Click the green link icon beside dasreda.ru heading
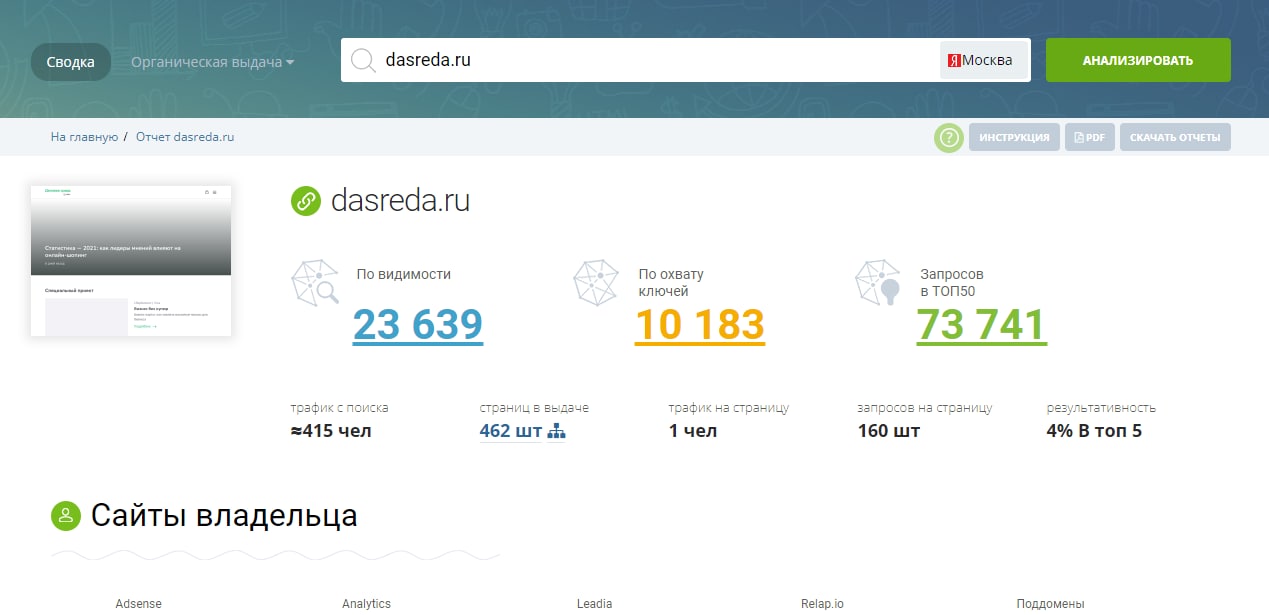The image size is (1269, 615). pyautogui.click(x=305, y=200)
